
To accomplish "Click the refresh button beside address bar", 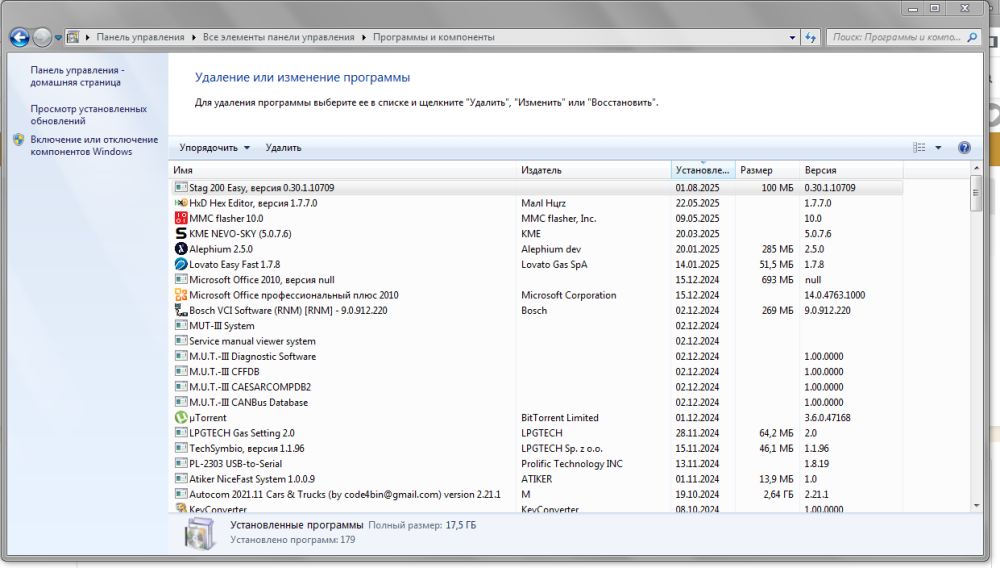I will tap(811, 37).
